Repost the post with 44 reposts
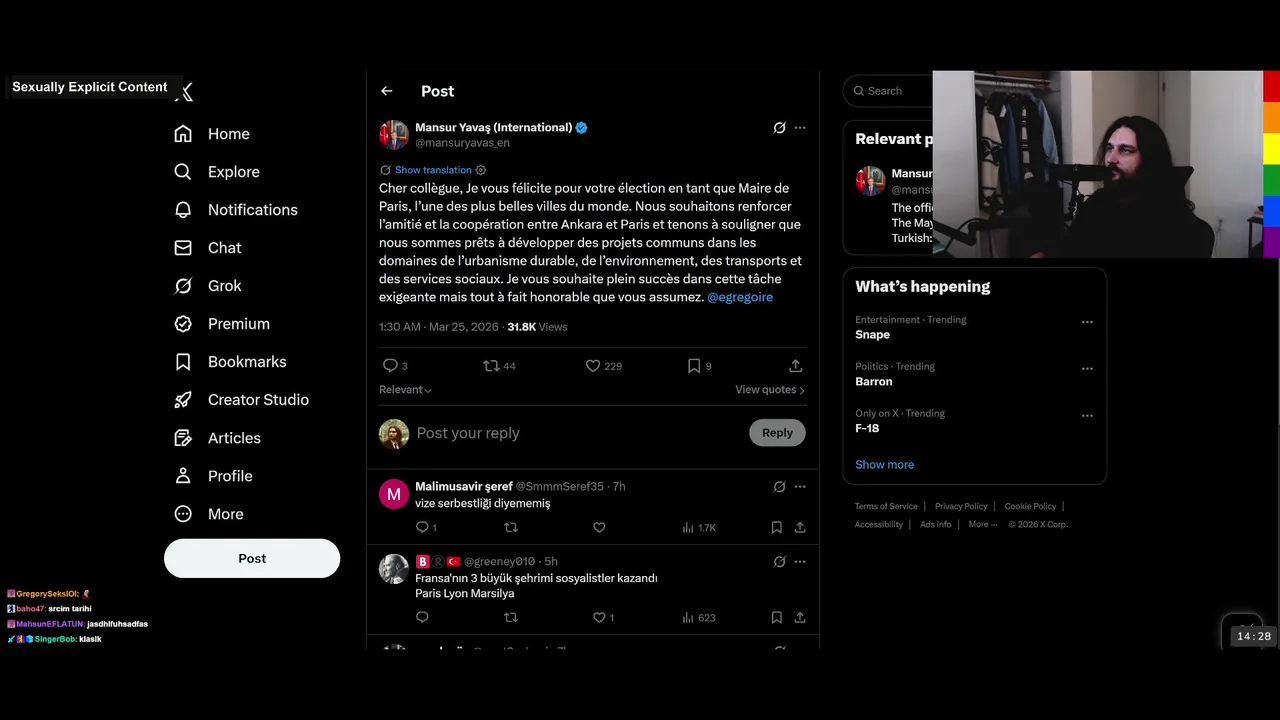Image resolution: width=1280 pixels, height=720 pixels. tap(500, 366)
